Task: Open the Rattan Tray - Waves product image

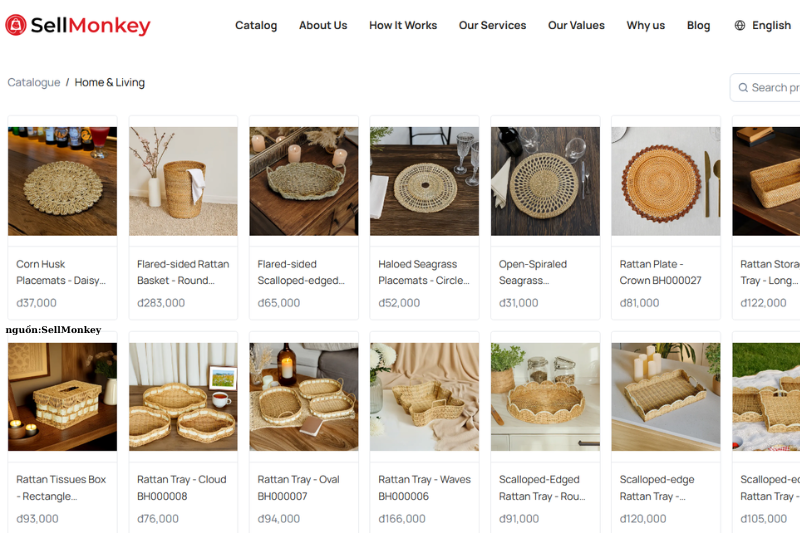Action: (x=424, y=397)
